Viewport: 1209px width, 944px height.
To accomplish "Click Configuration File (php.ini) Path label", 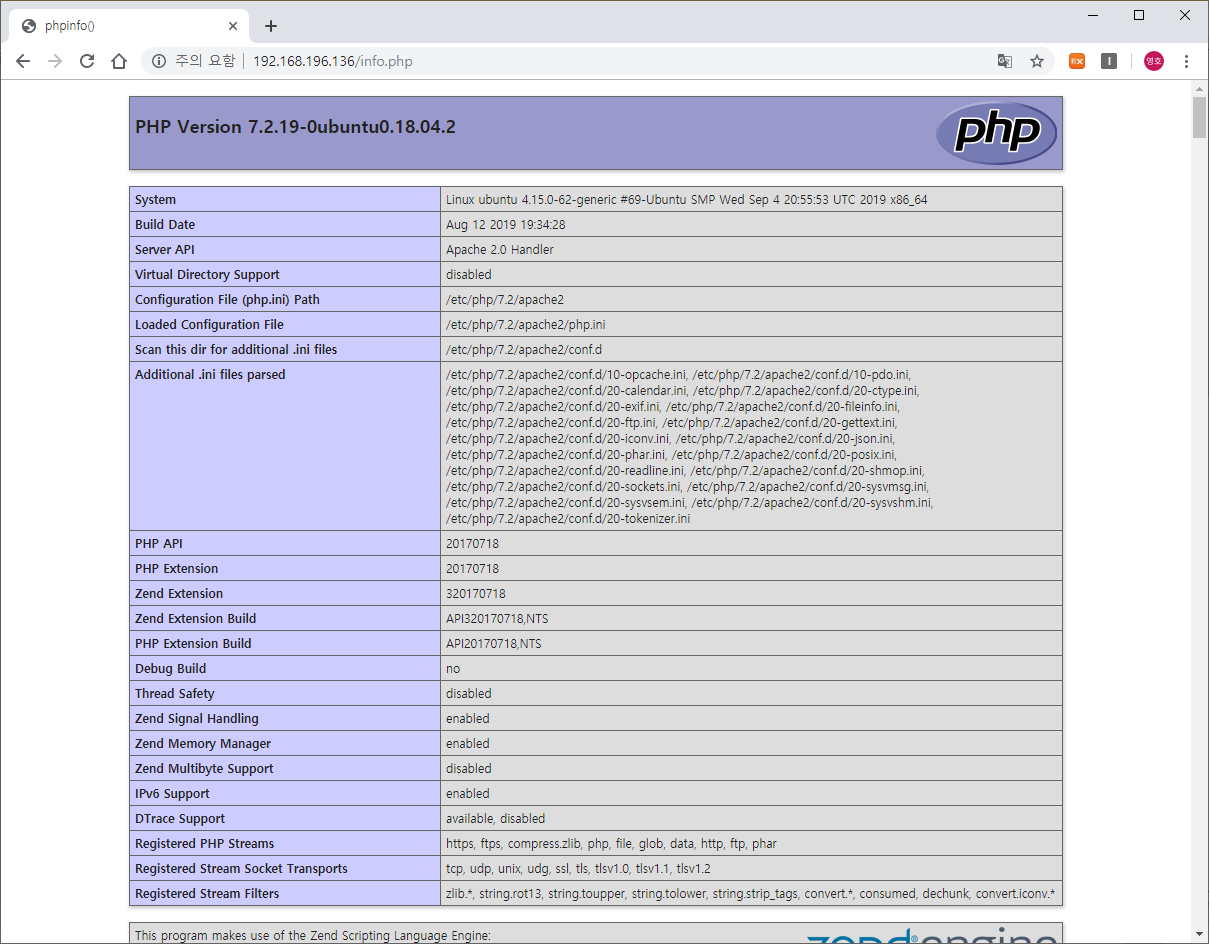I will 227,300.
